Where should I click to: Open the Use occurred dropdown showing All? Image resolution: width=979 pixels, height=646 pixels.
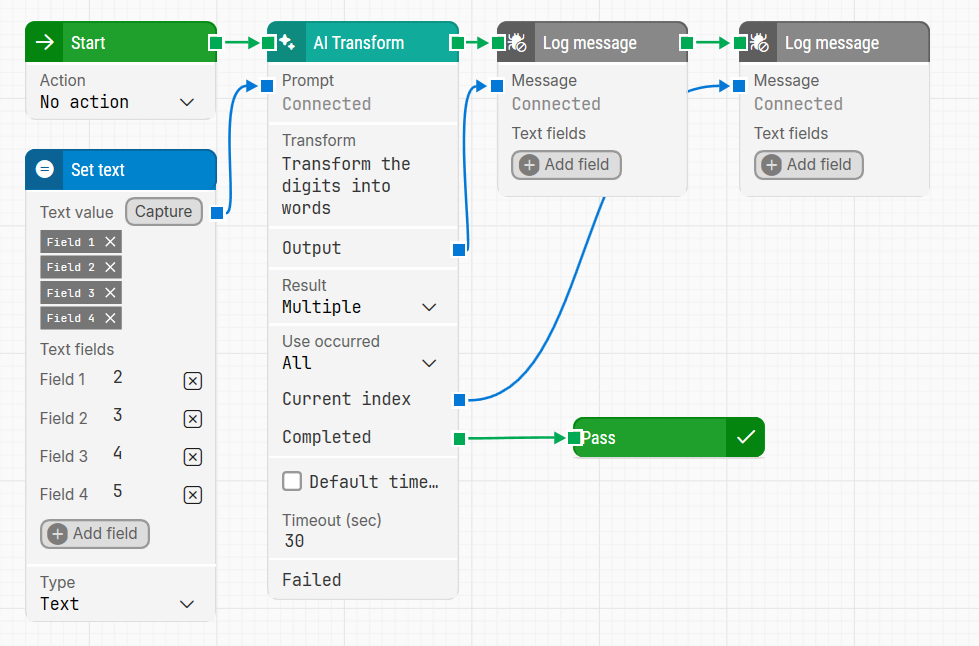tap(359, 363)
